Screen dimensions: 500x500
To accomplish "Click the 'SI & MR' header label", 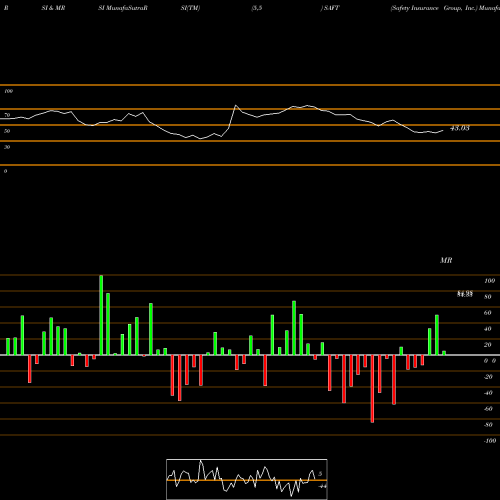I will pyautogui.click(x=53, y=8).
